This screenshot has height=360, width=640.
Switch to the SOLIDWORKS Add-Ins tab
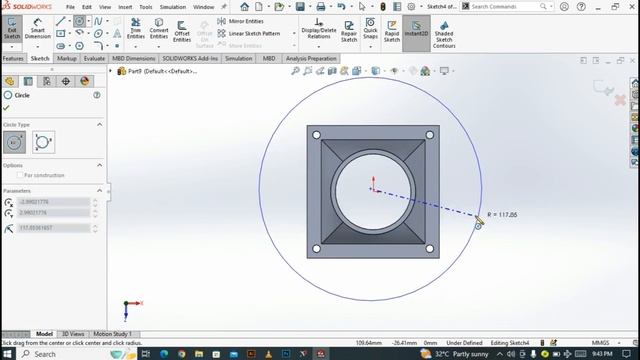190,58
